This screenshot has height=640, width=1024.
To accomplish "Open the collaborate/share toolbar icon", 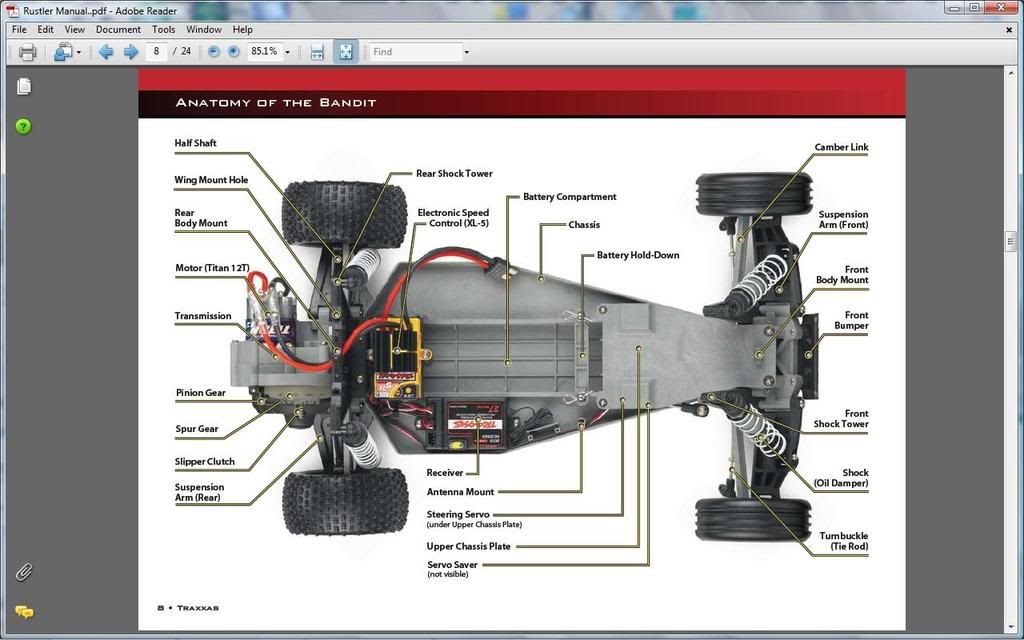I will (63, 52).
